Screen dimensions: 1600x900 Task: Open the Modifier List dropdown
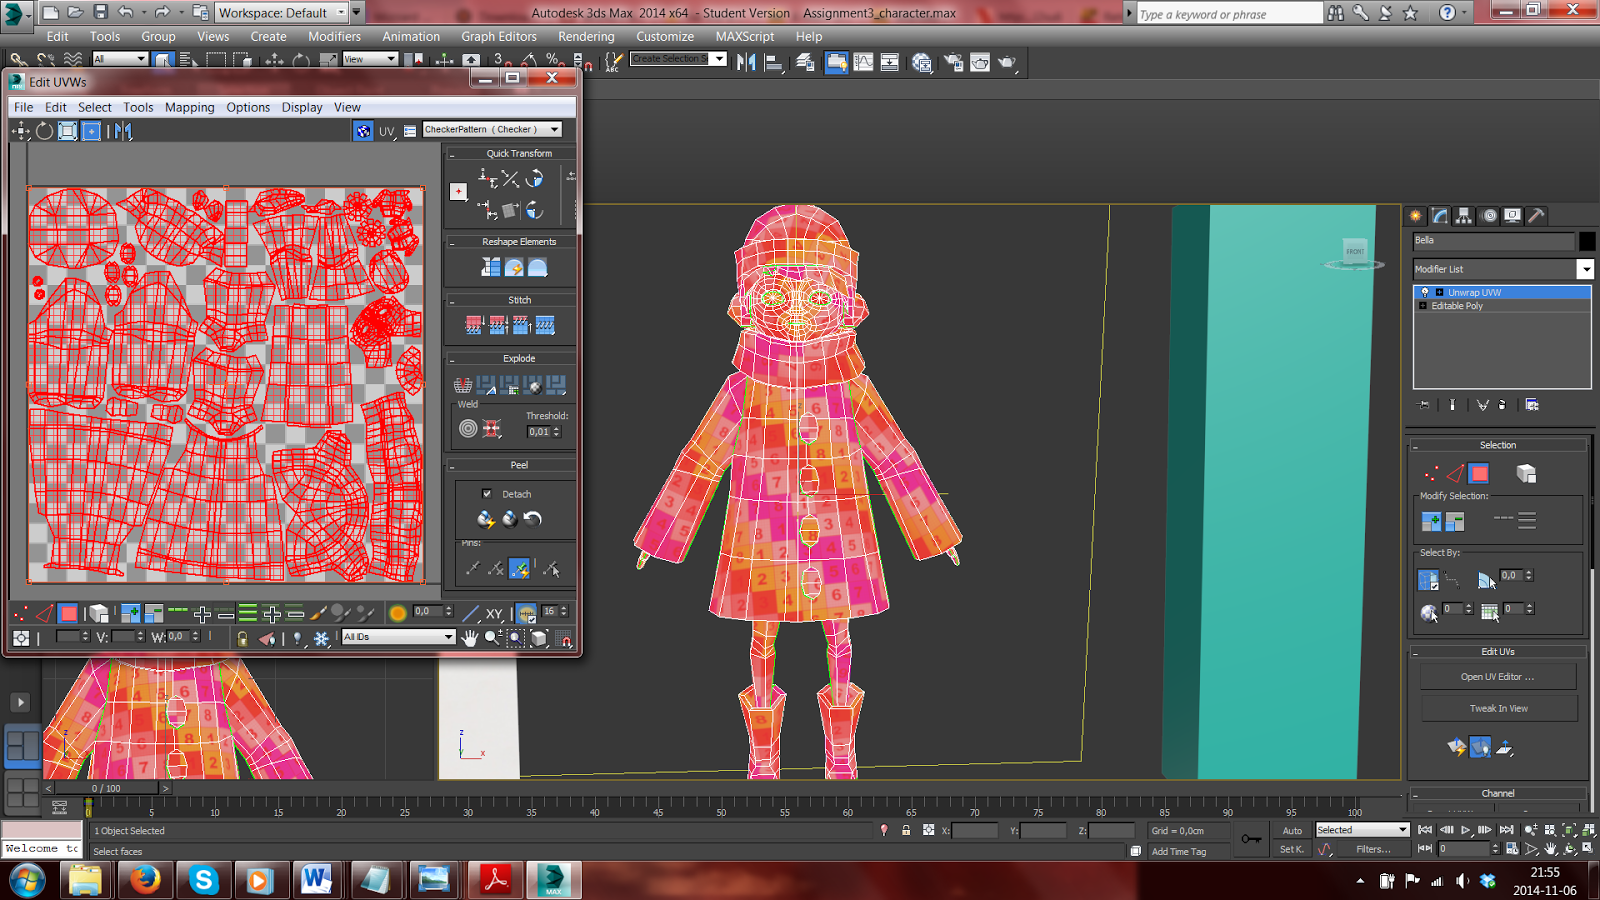click(x=1502, y=269)
